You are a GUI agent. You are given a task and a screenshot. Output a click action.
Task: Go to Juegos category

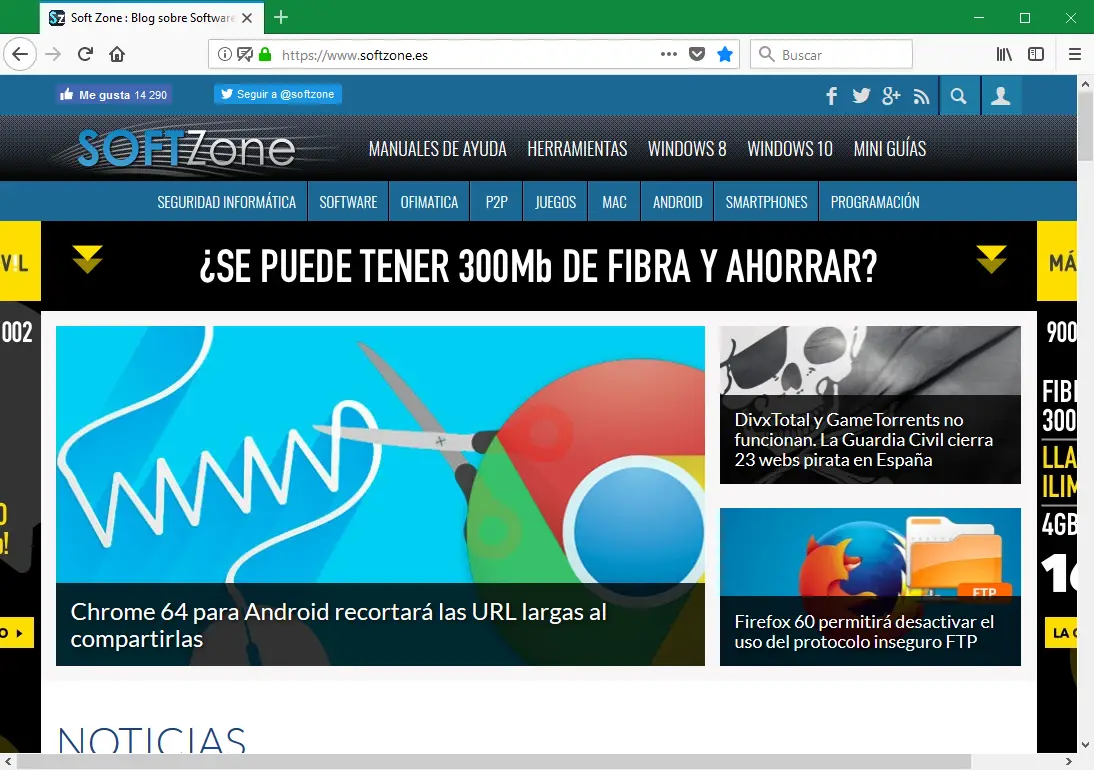(x=555, y=202)
